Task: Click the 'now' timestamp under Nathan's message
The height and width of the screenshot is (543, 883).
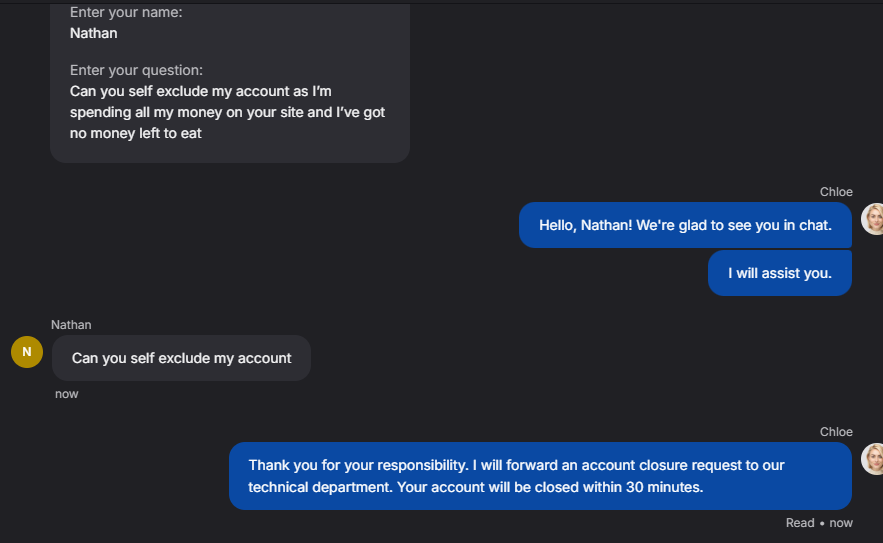Action: 67,394
